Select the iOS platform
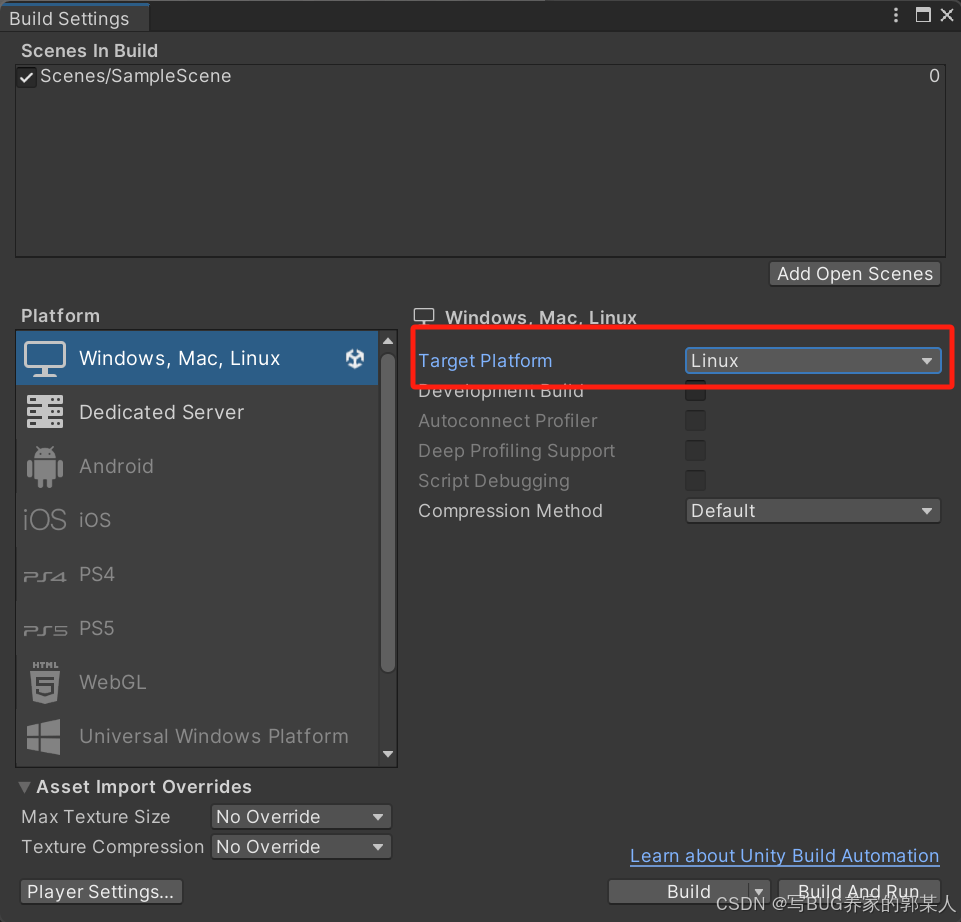This screenshot has height=922, width=961. (x=197, y=520)
